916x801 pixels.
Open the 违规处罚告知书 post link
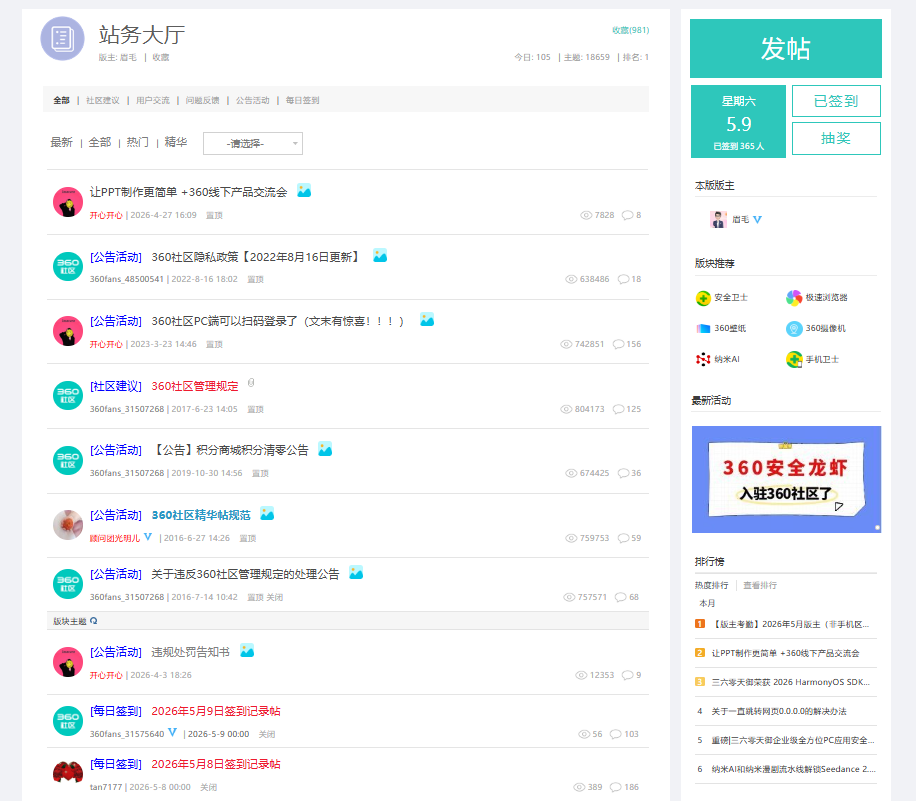tap(190, 652)
